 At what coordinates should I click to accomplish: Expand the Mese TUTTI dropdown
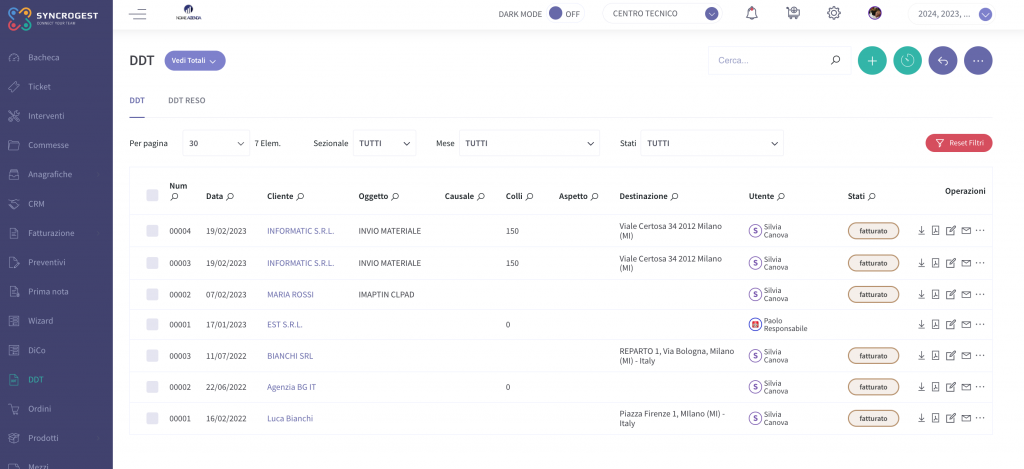coord(529,143)
